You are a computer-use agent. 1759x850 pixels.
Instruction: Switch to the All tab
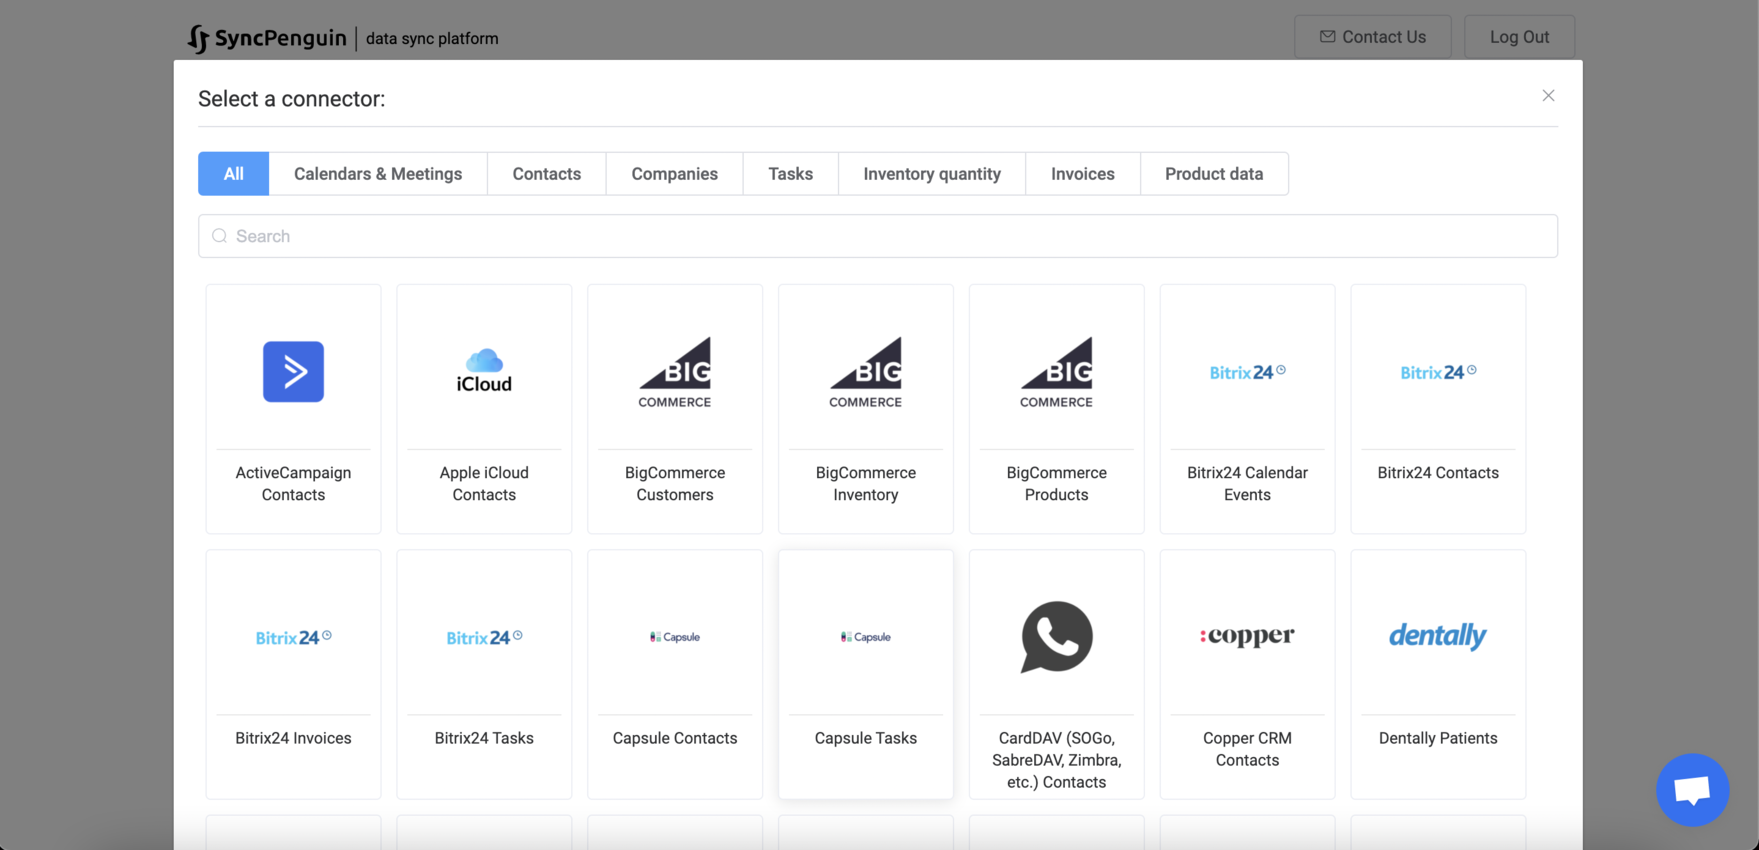tap(233, 174)
